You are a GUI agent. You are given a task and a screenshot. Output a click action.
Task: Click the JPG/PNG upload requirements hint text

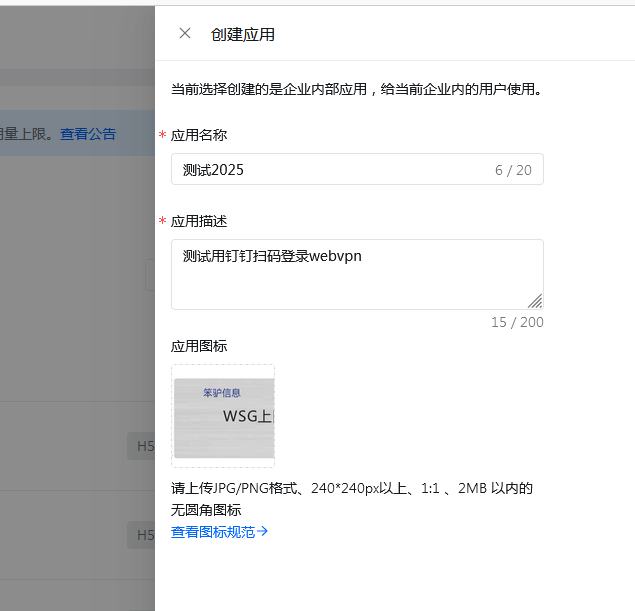click(351, 489)
